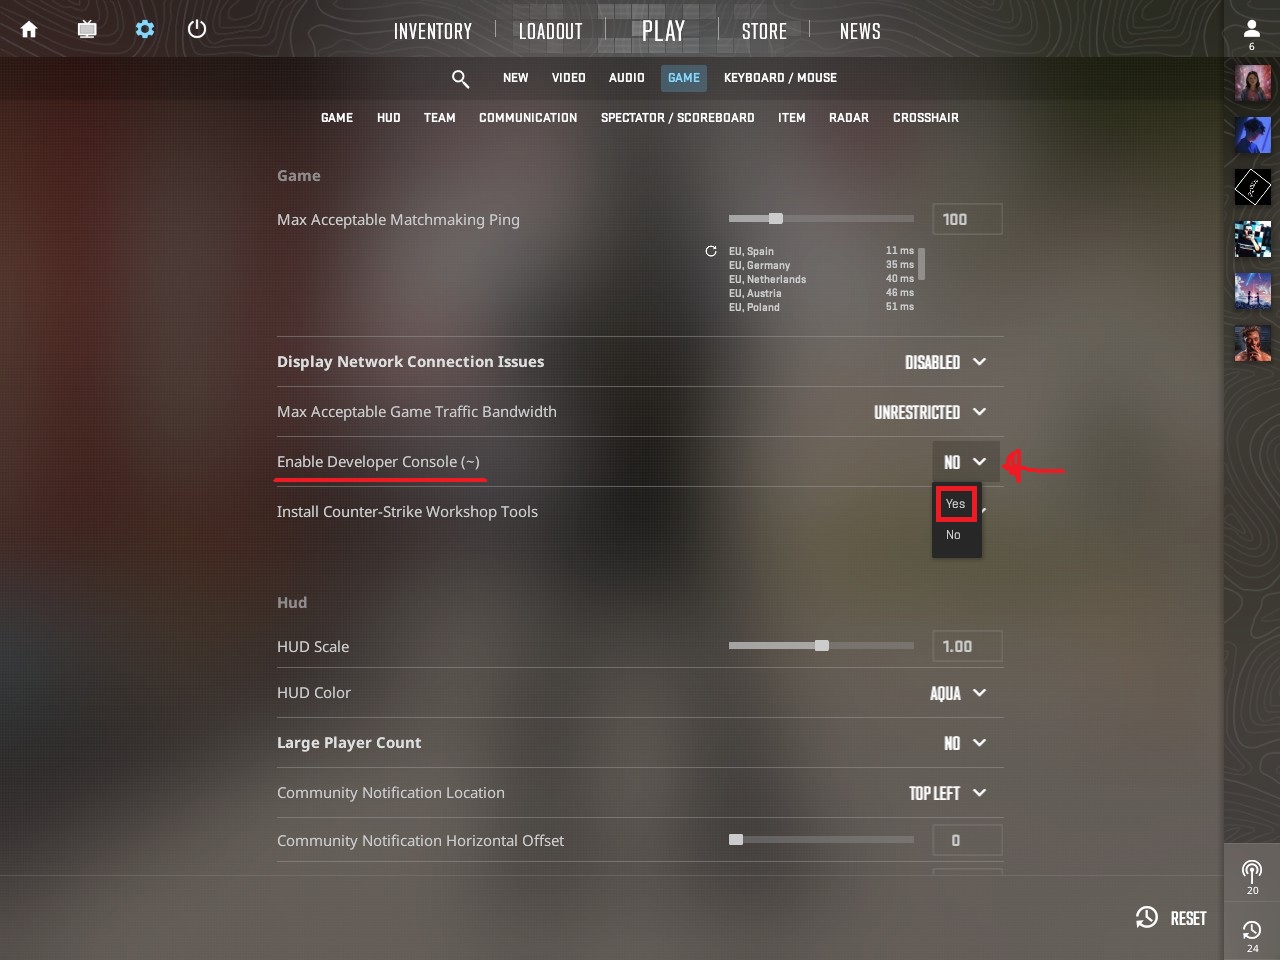Expand the Large Player Count dropdown
1280x960 pixels.
click(965, 743)
